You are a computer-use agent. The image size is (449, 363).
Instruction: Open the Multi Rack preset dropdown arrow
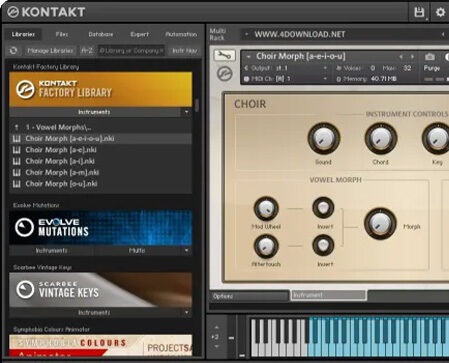coord(246,34)
